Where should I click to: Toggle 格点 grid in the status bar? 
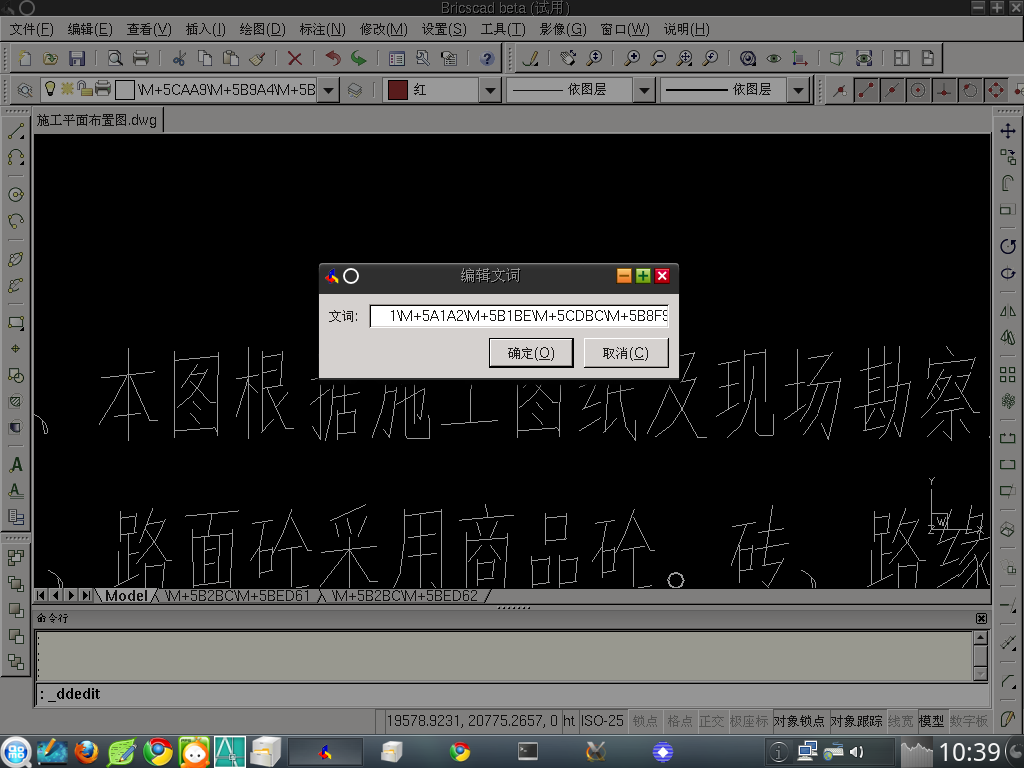point(680,721)
